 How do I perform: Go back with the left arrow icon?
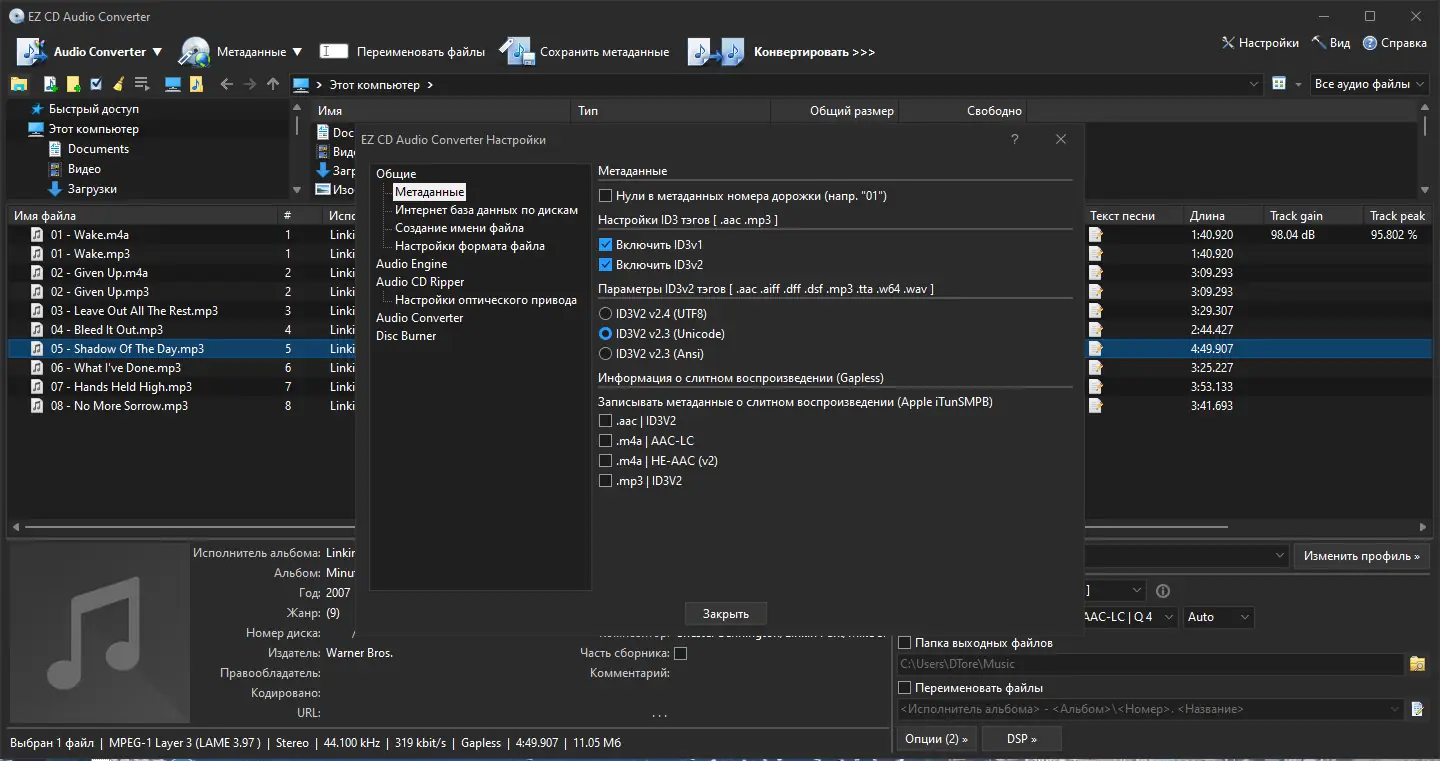click(x=226, y=85)
